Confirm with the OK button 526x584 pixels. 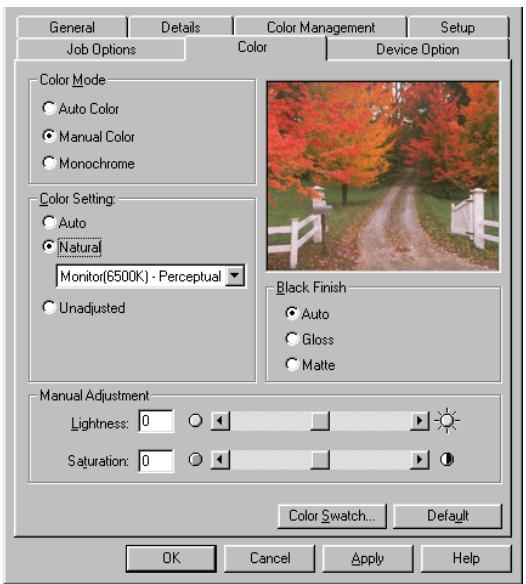[x=171, y=558]
